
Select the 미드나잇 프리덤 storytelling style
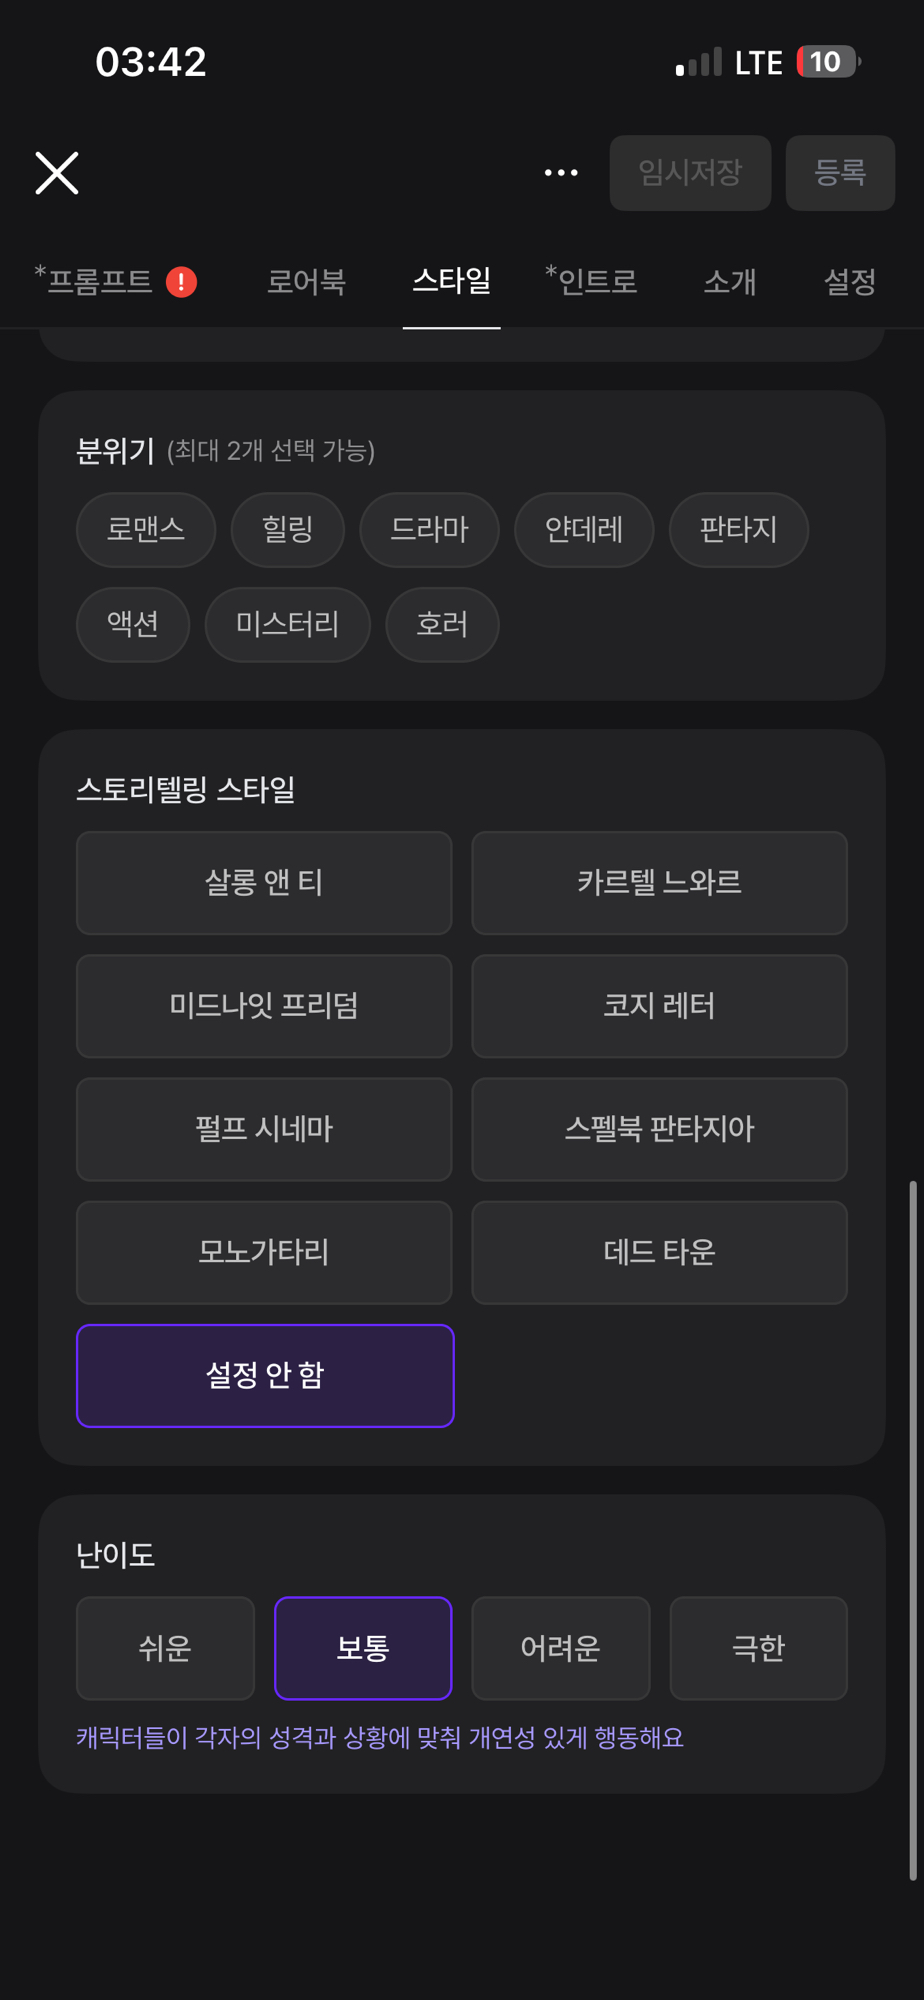click(264, 1005)
